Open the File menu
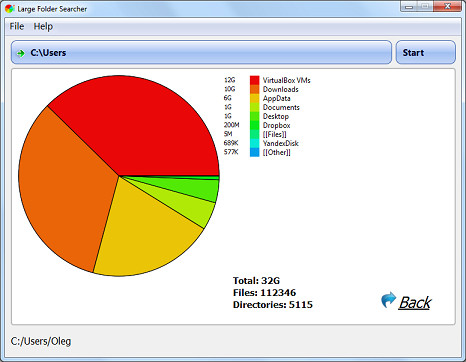Screen dimensions: 466x362 [17, 26]
